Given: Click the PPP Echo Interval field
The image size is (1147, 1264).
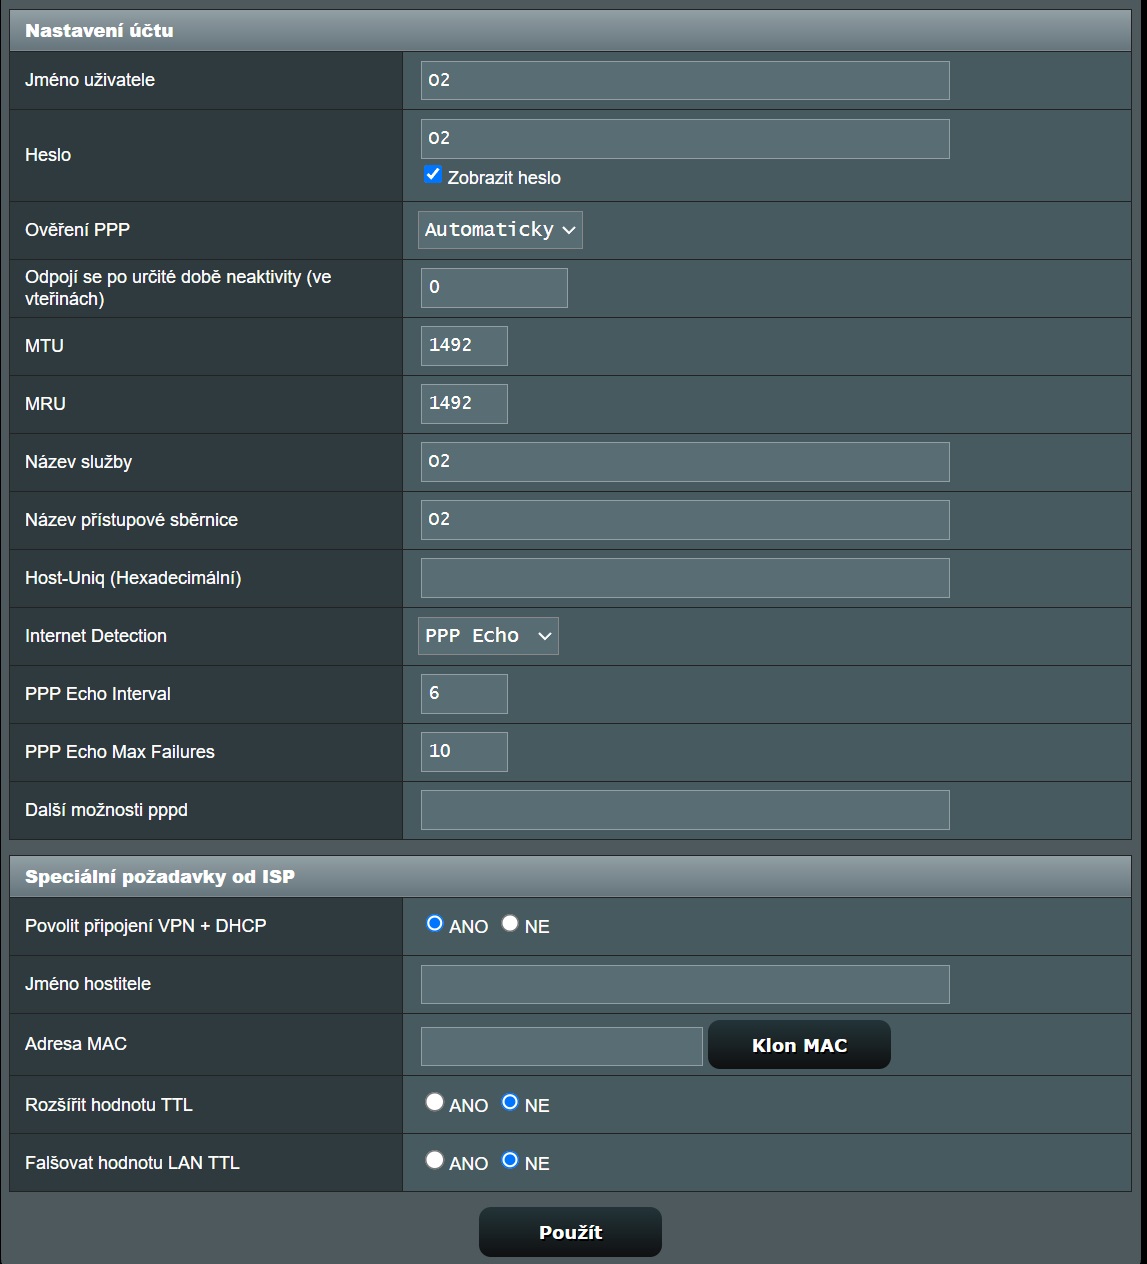Looking at the screenshot, I should [464, 694].
